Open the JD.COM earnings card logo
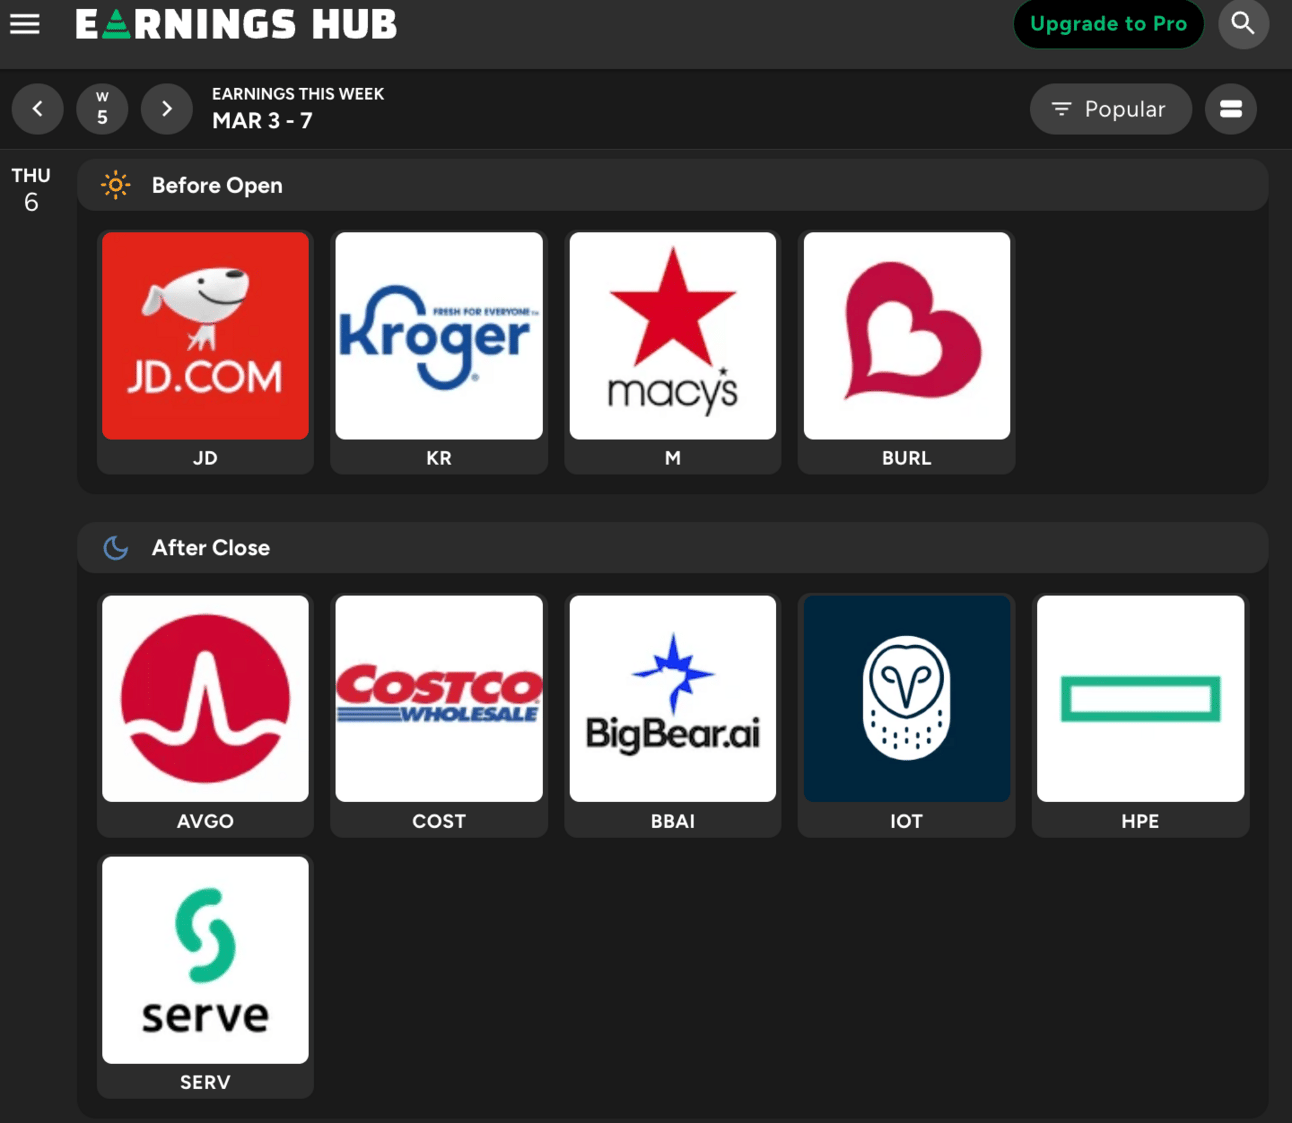Screen dimensions: 1292x1123 tap(205, 336)
